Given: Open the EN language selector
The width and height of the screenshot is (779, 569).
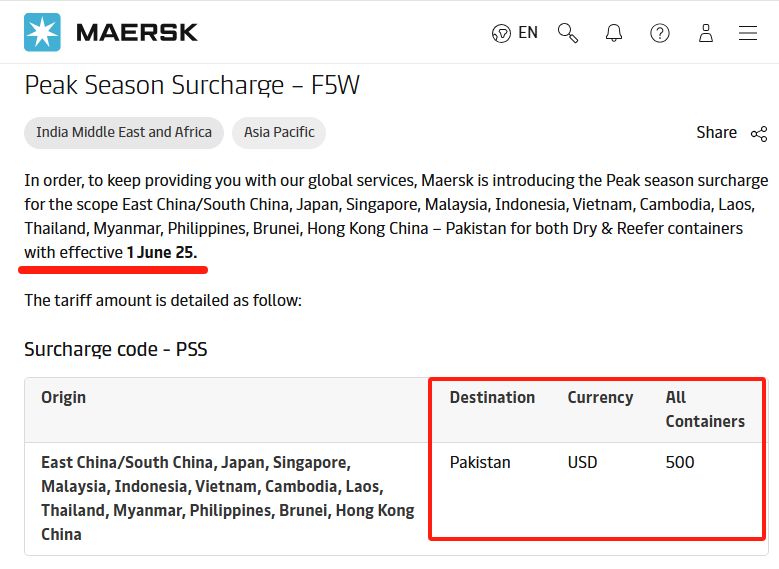Looking at the screenshot, I should point(528,33).
